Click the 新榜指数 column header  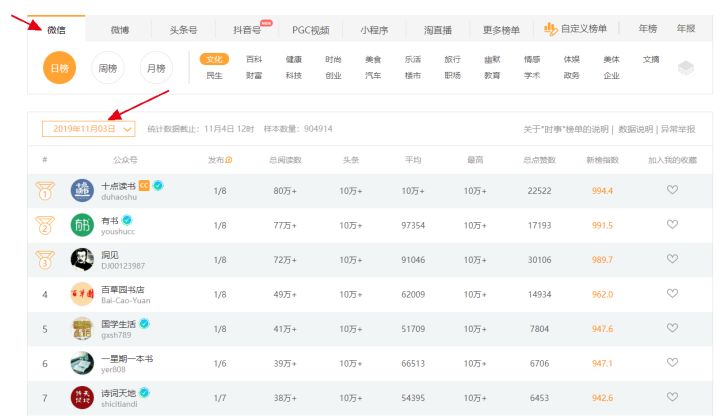tap(602, 160)
